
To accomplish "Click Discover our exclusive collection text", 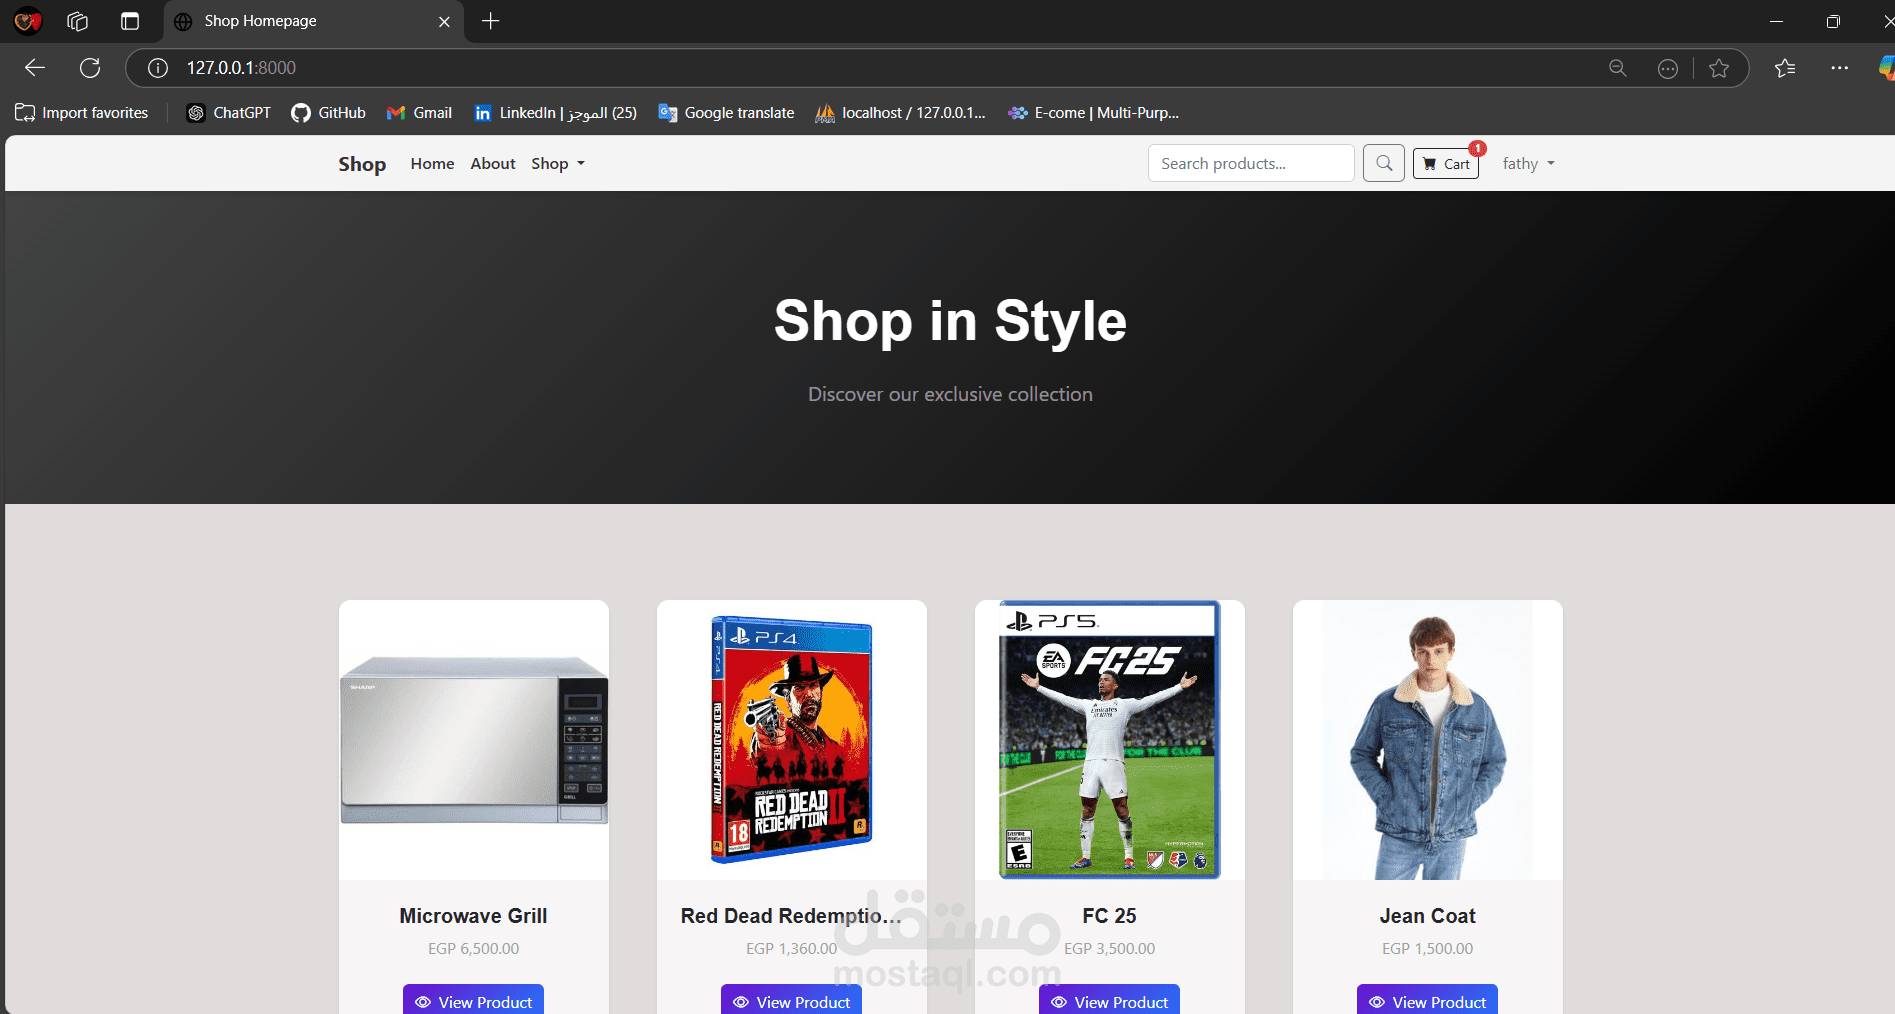I will 950,394.
